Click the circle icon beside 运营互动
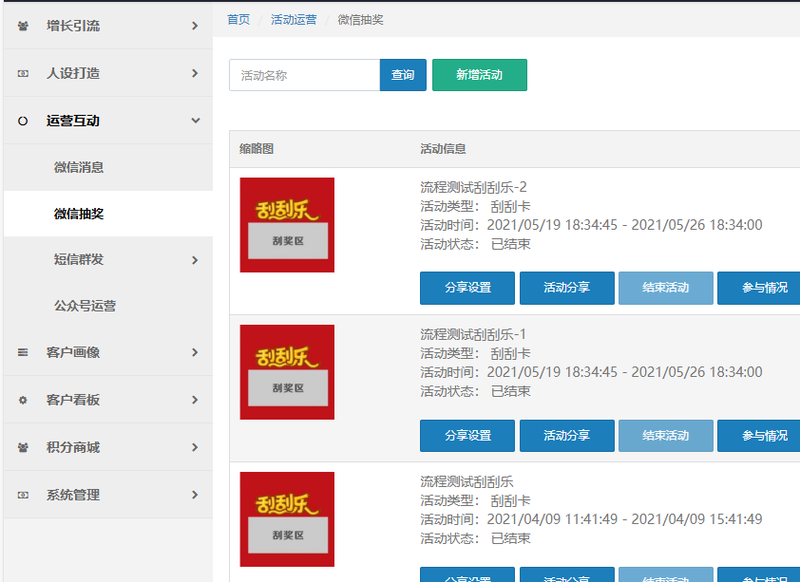Image resolution: width=800 pixels, height=582 pixels. (x=23, y=121)
